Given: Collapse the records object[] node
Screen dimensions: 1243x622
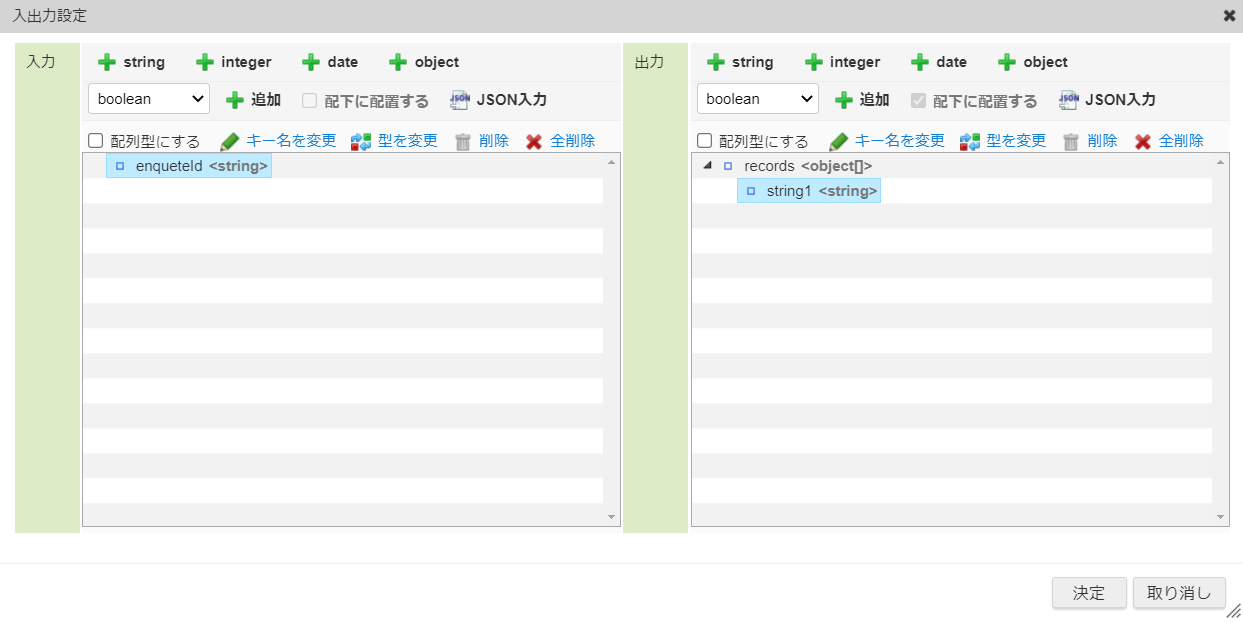Looking at the screenshot, I should [x=708, y=166].
